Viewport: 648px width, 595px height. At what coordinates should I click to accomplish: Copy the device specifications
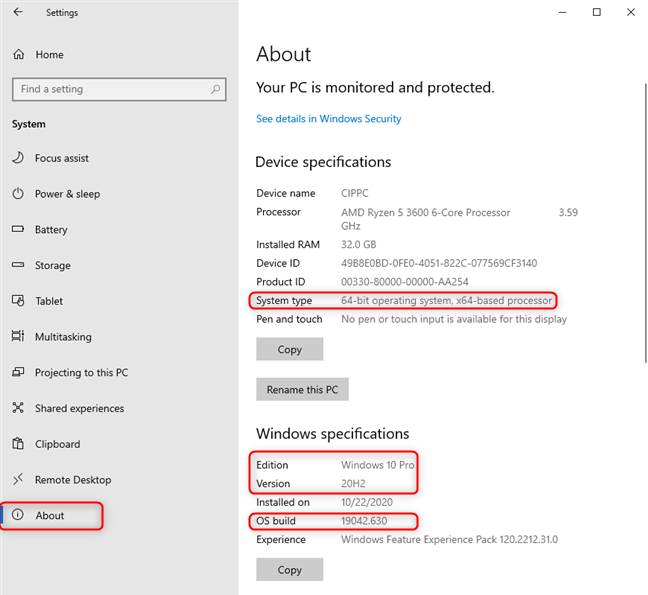[290, 349]
